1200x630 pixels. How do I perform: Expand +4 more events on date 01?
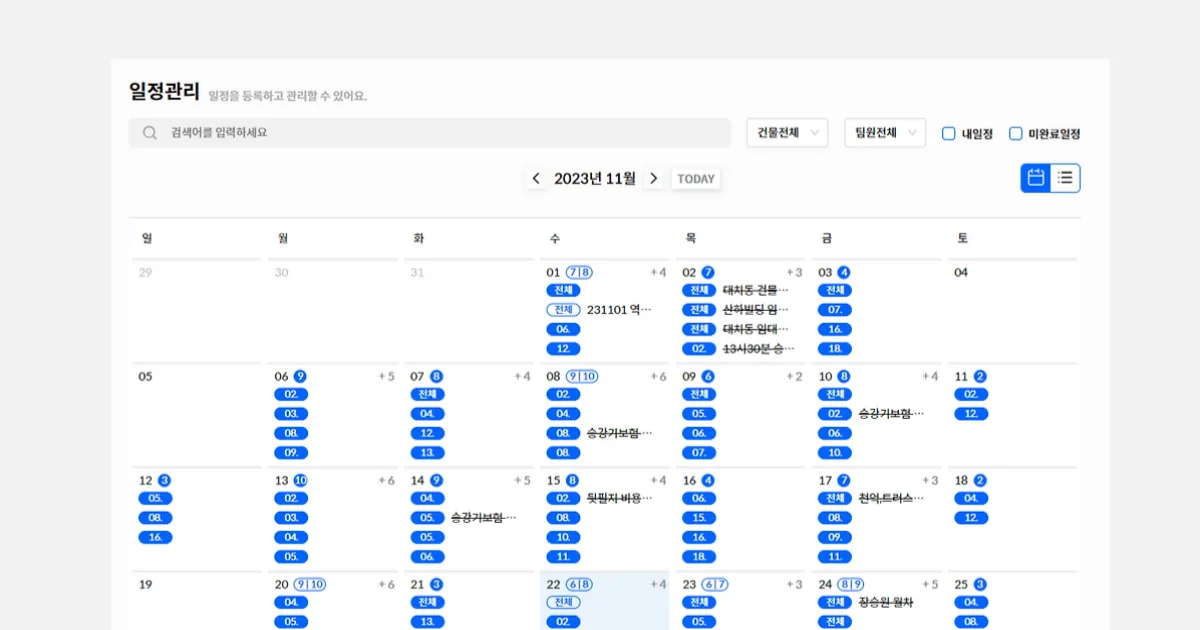pos(657,272)
